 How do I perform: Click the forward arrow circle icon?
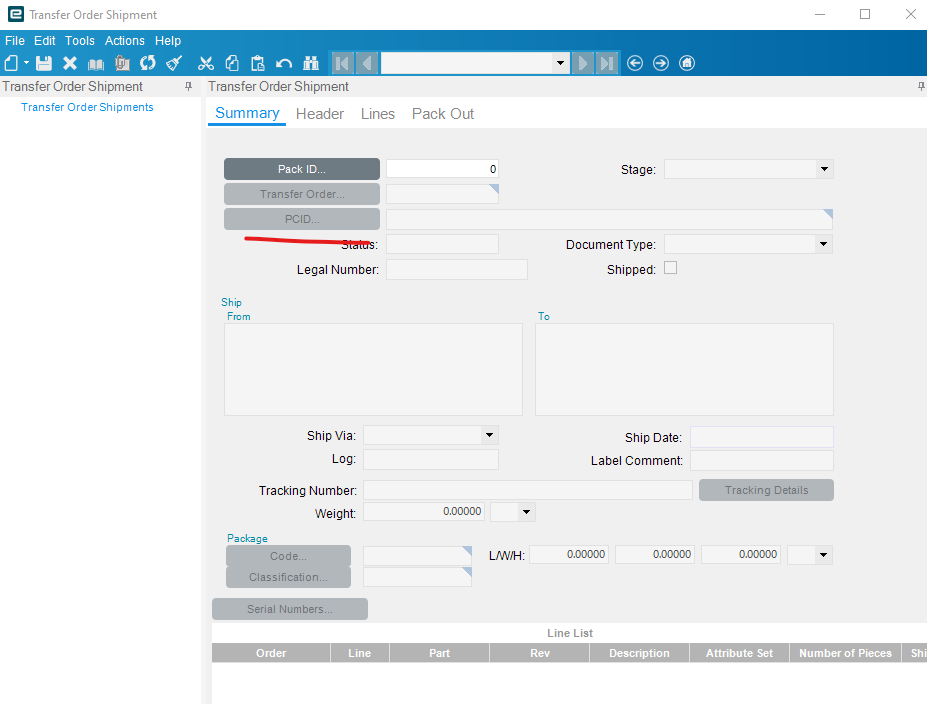tap(661, 63)
